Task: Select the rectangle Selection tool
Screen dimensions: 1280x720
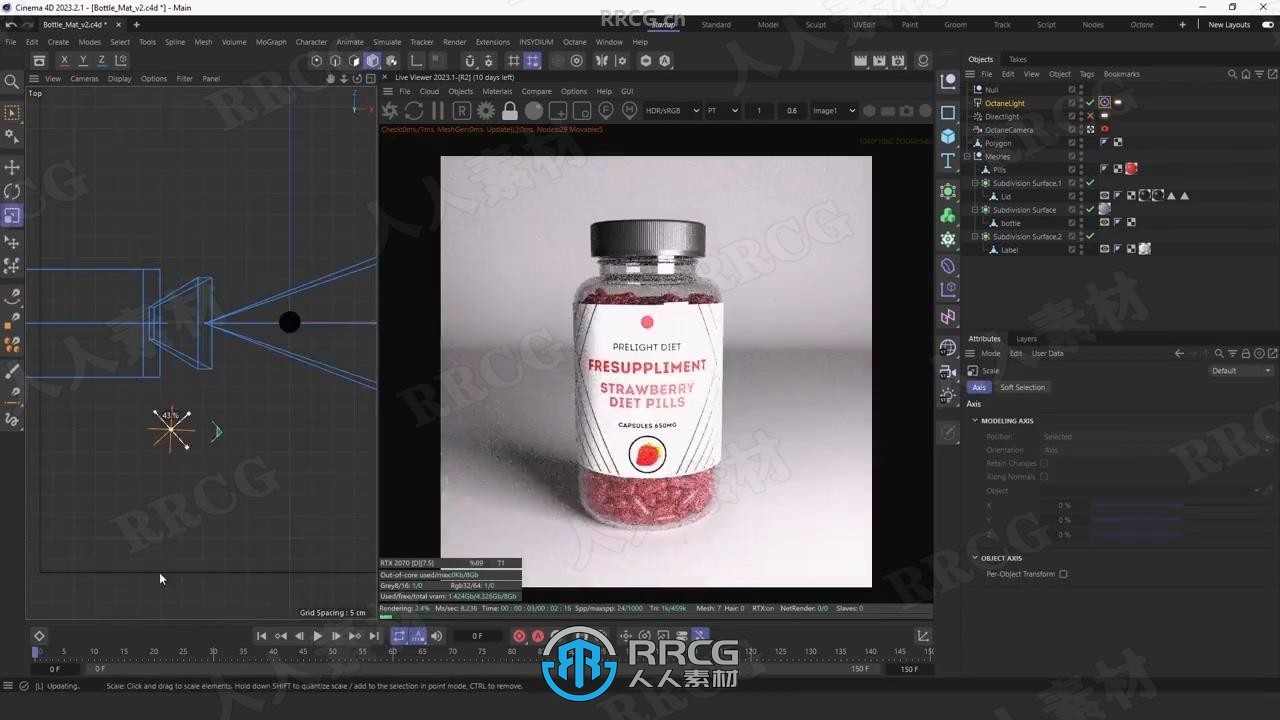Action: tap(12, 113)
